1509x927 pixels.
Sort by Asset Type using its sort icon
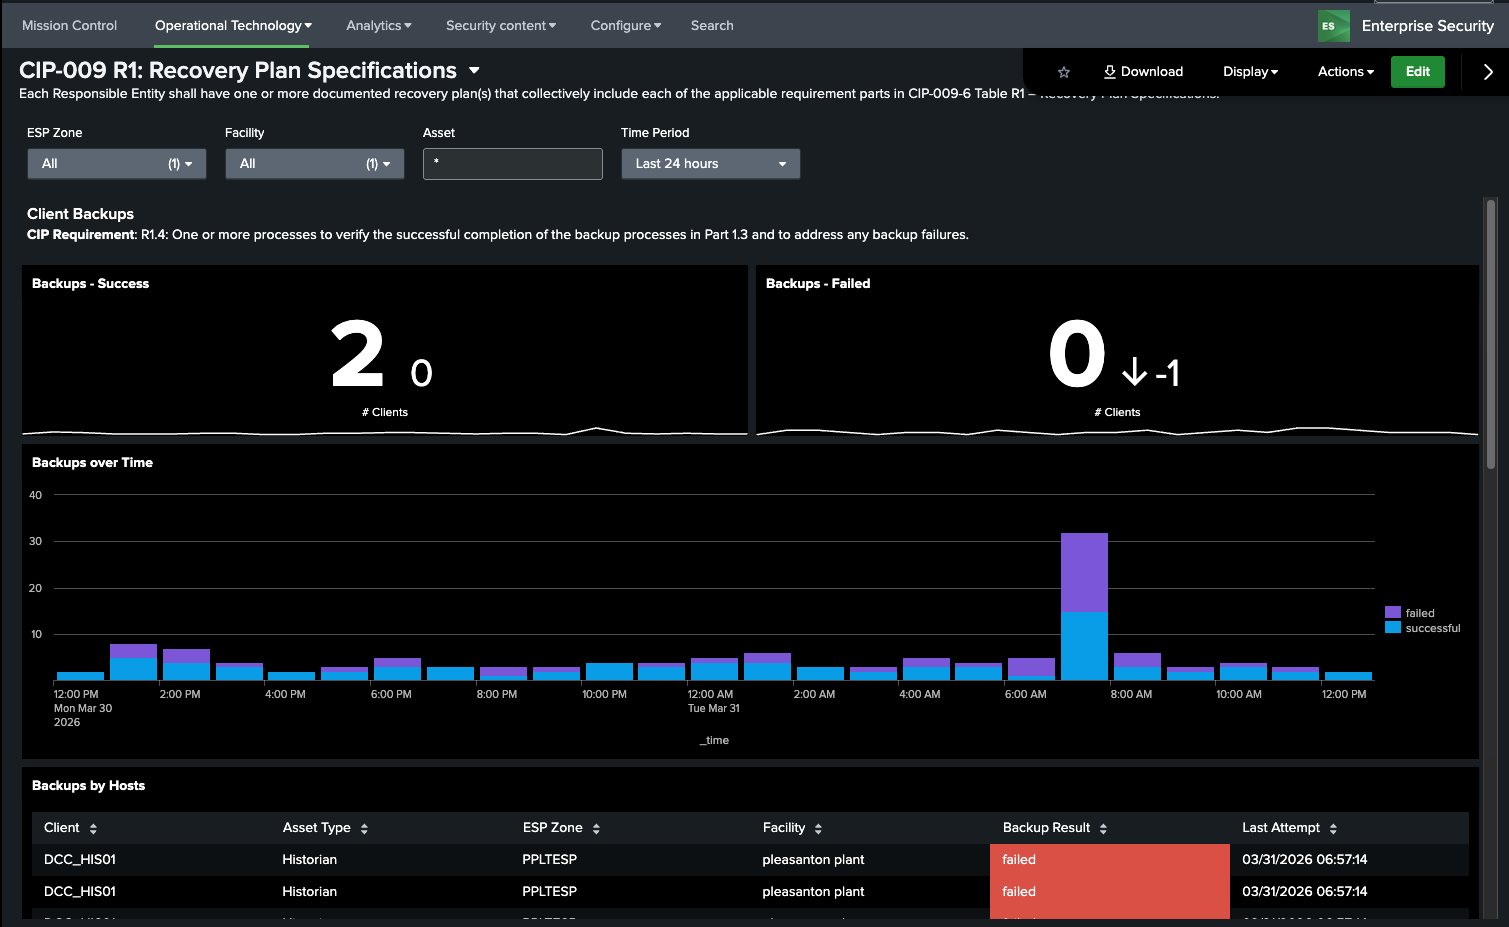click(364, 829)
